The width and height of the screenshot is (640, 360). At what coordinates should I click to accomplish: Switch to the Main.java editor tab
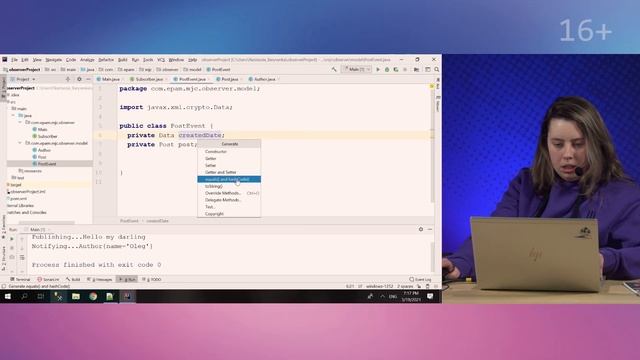(109, 79)
